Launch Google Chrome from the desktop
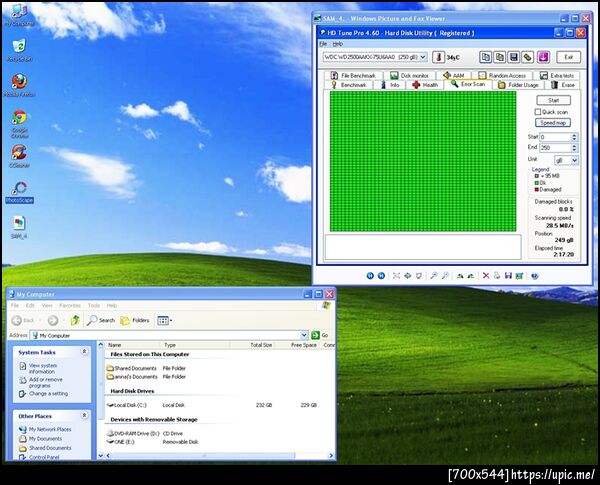Screen dimensions: 600x485 coord(20,123)
